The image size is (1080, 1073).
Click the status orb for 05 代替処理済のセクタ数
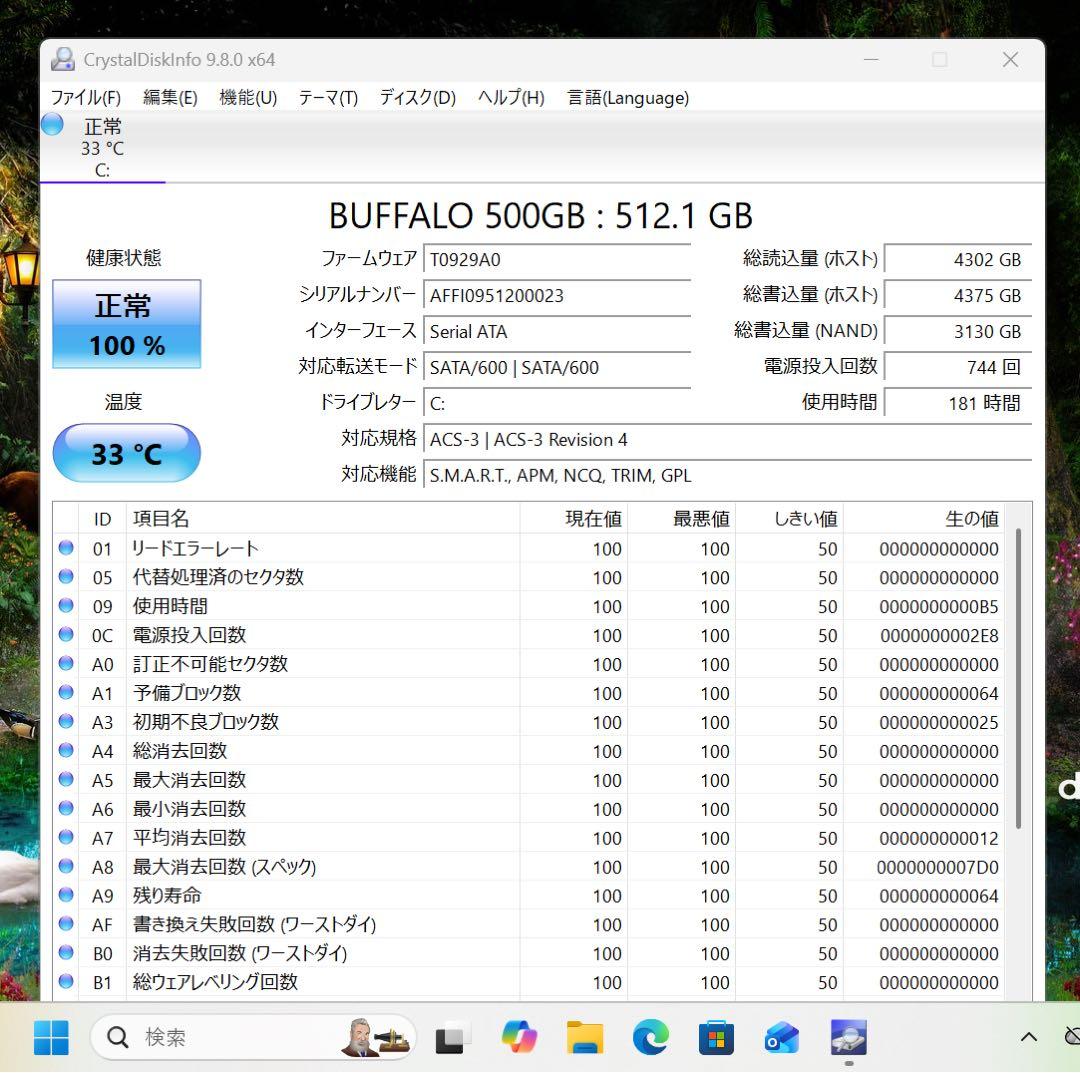pos(66,576)
